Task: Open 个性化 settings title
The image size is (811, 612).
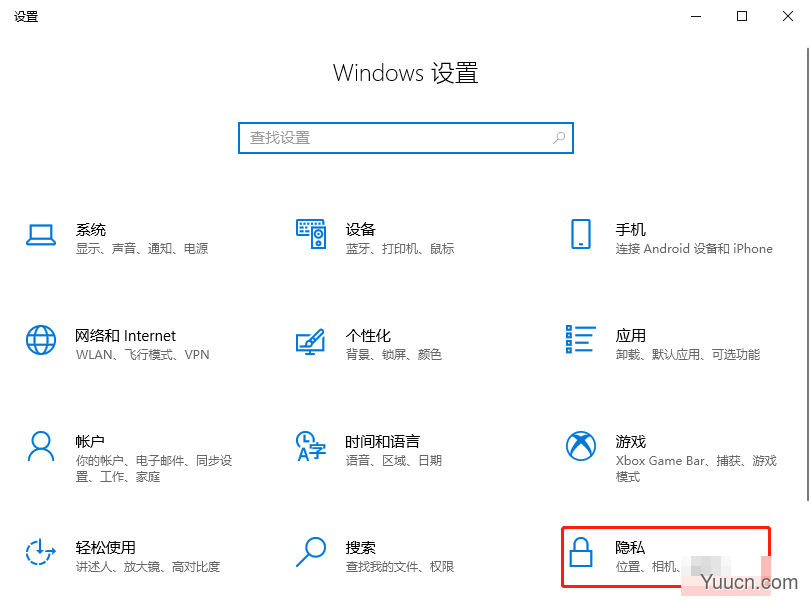Action: (368, 336)
